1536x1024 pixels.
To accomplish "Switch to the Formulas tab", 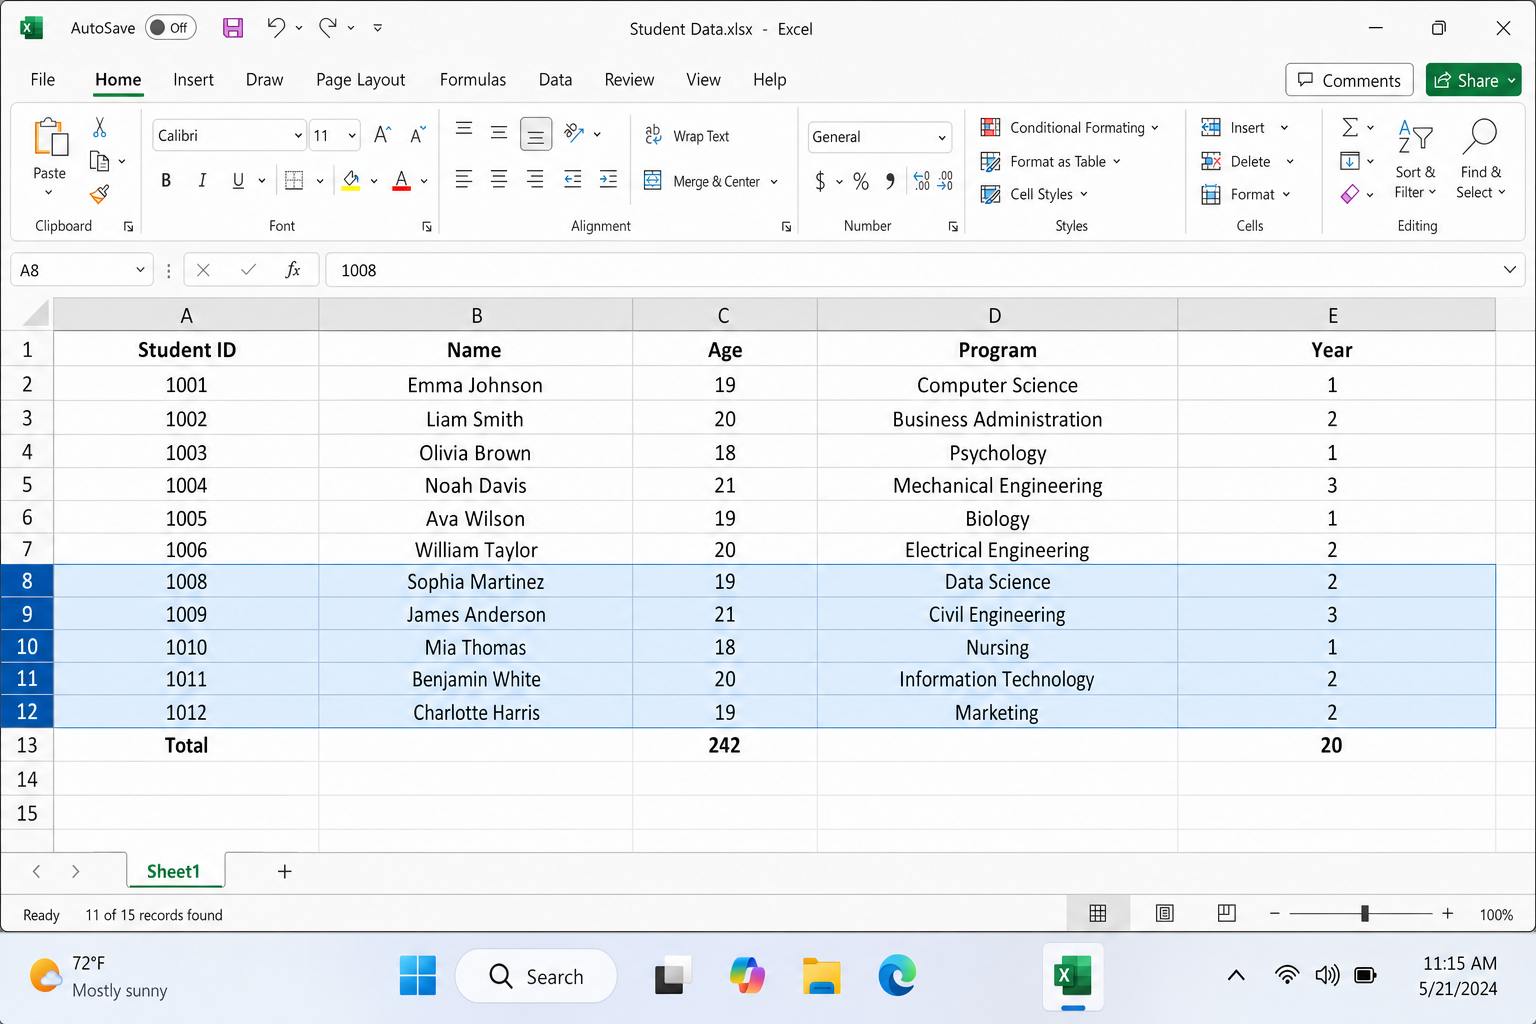I will click(473, 80).
